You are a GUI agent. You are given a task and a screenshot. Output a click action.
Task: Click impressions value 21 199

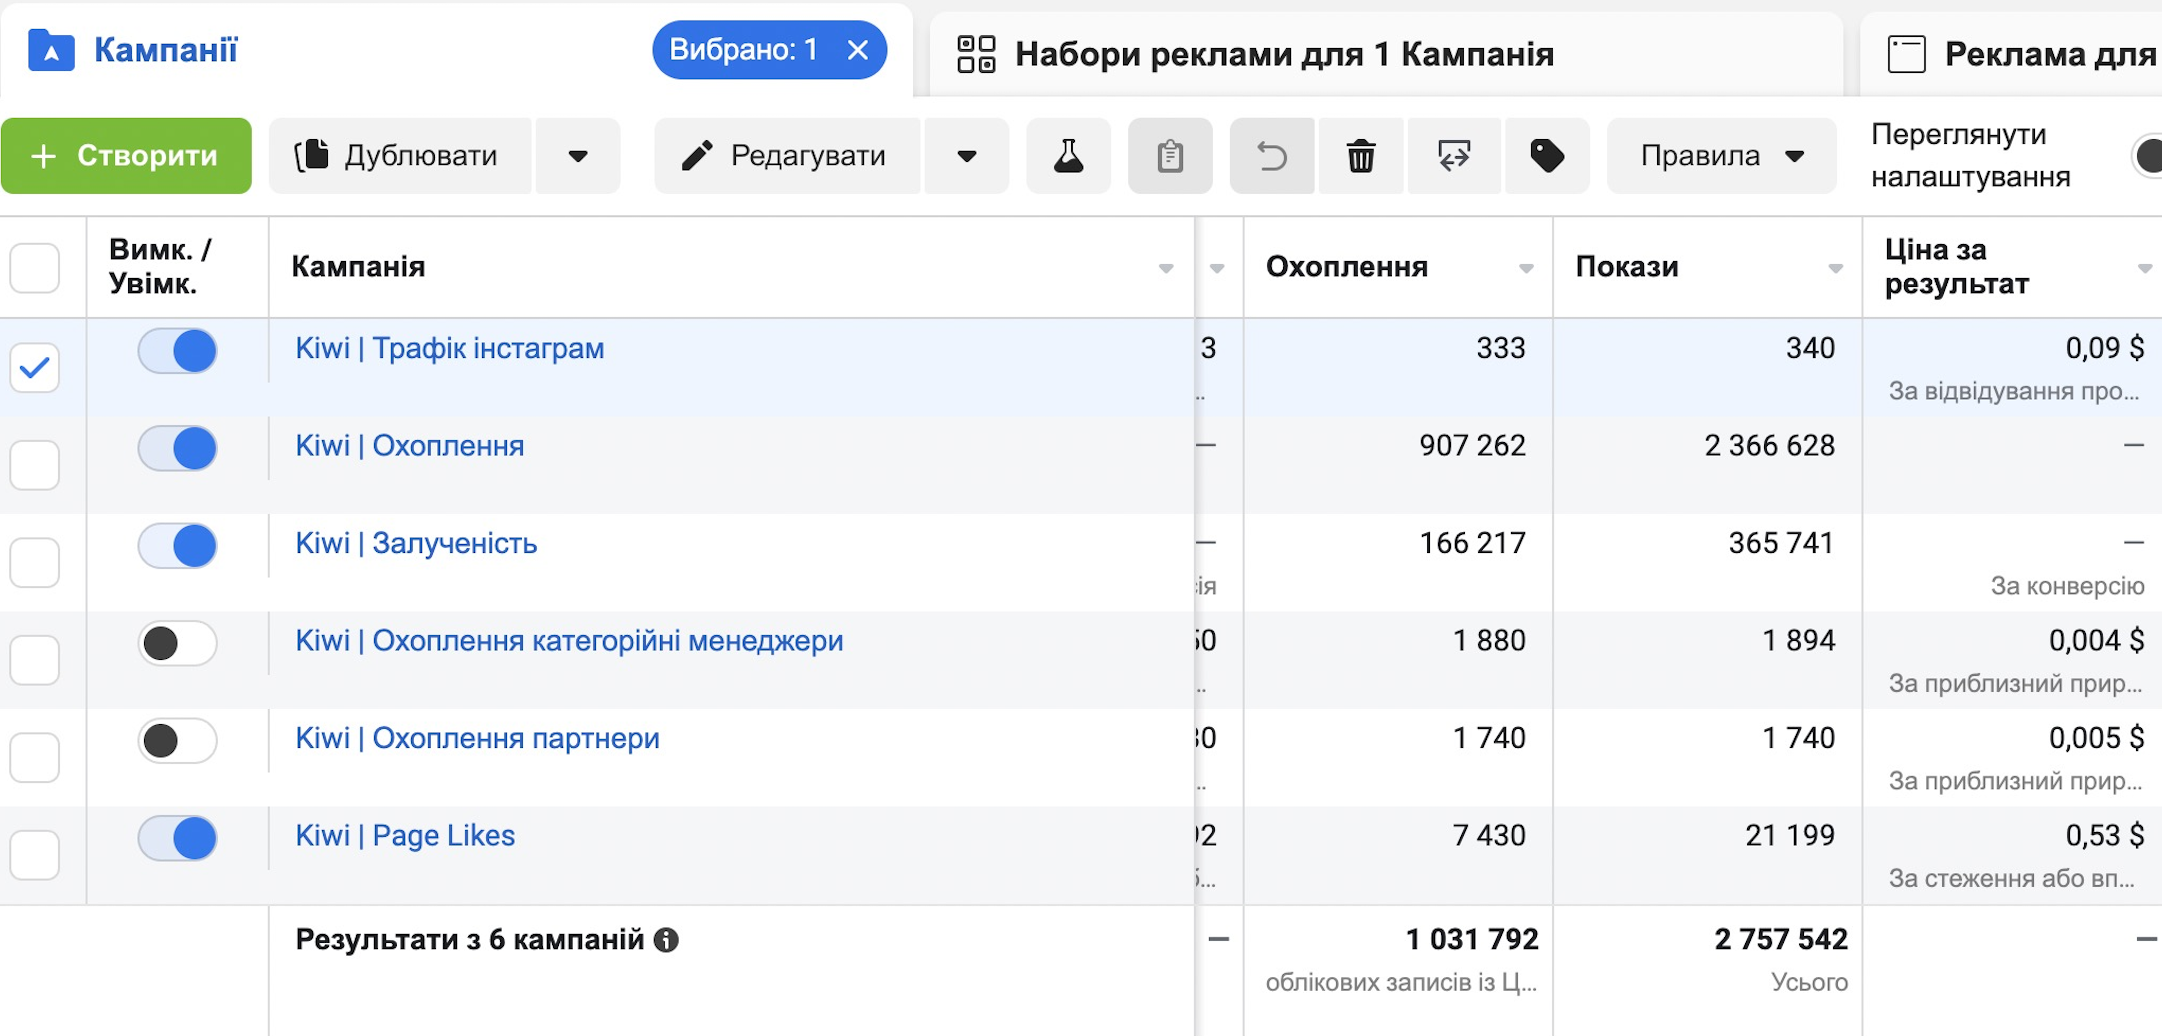[1790, 835]
